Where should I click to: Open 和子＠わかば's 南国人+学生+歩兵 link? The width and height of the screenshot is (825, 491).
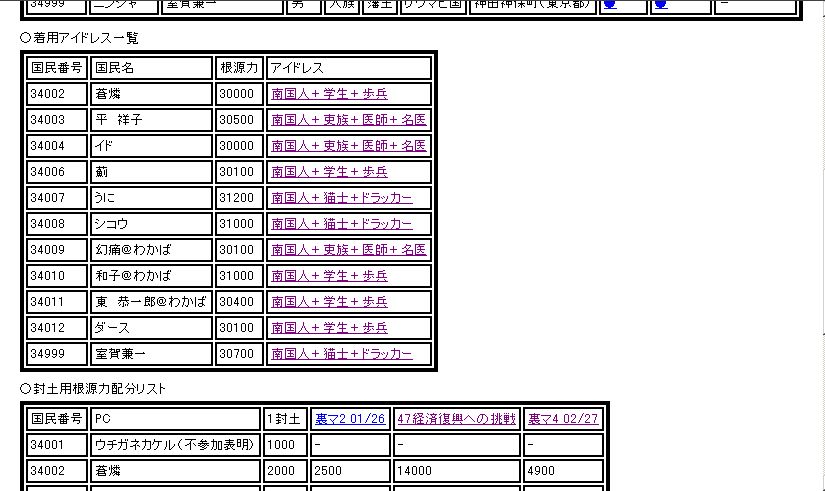[x=329, y=276]
